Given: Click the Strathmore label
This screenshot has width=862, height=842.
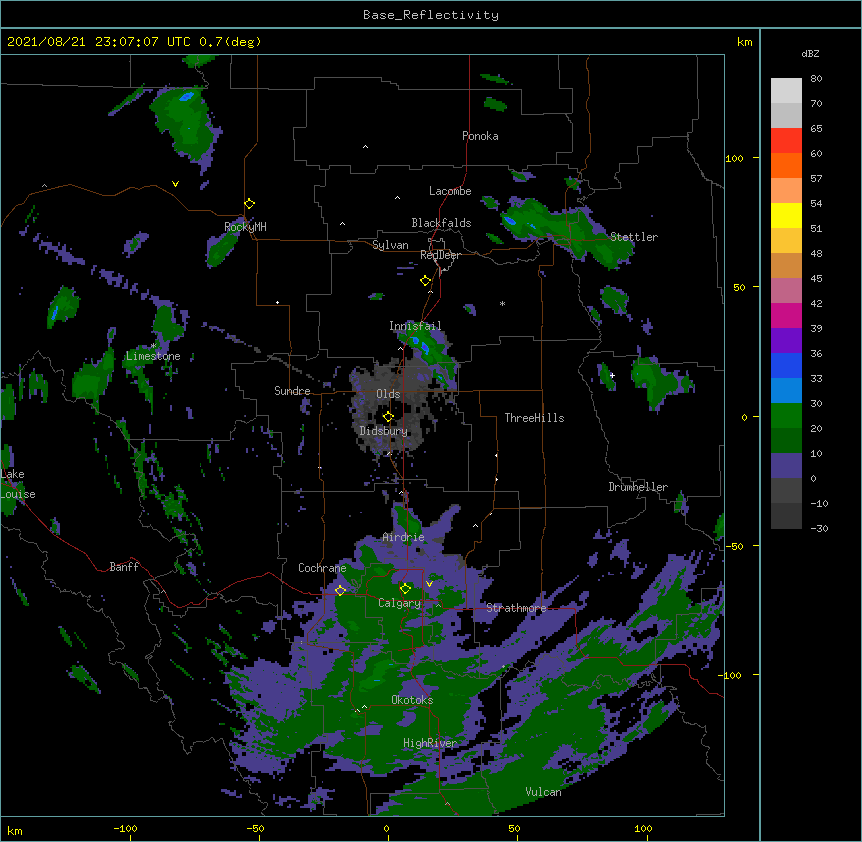Looking at the screenshot, I should click(516, 608).
